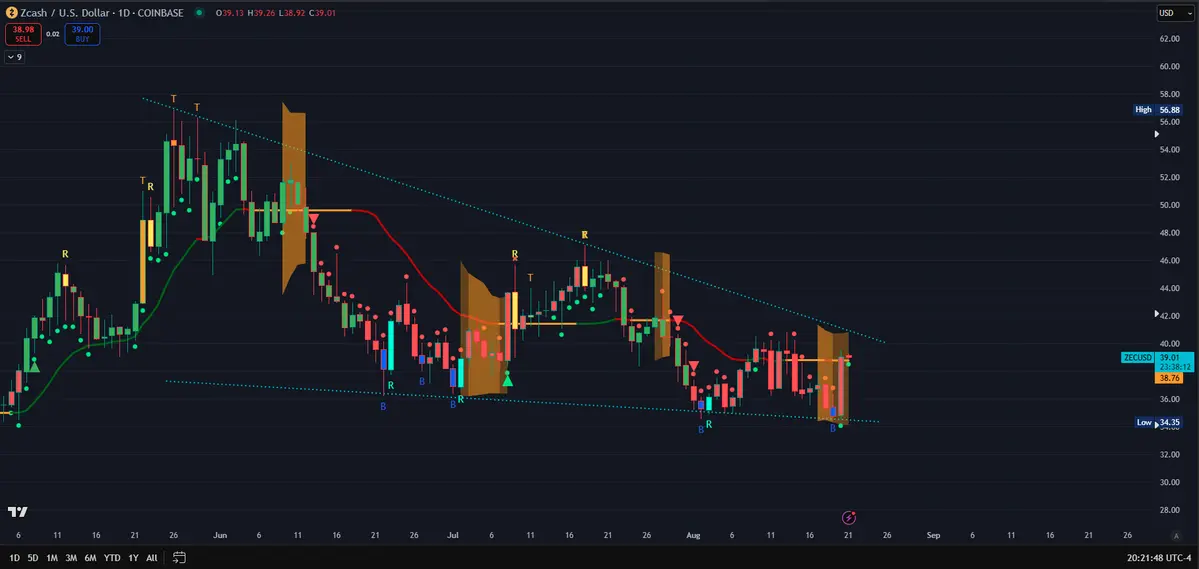The height and width of the screenshot is (569, 1199).
Task: Open symbol search via Zcash / U.S. Dollar title
Action: click(x=104, y=12)
